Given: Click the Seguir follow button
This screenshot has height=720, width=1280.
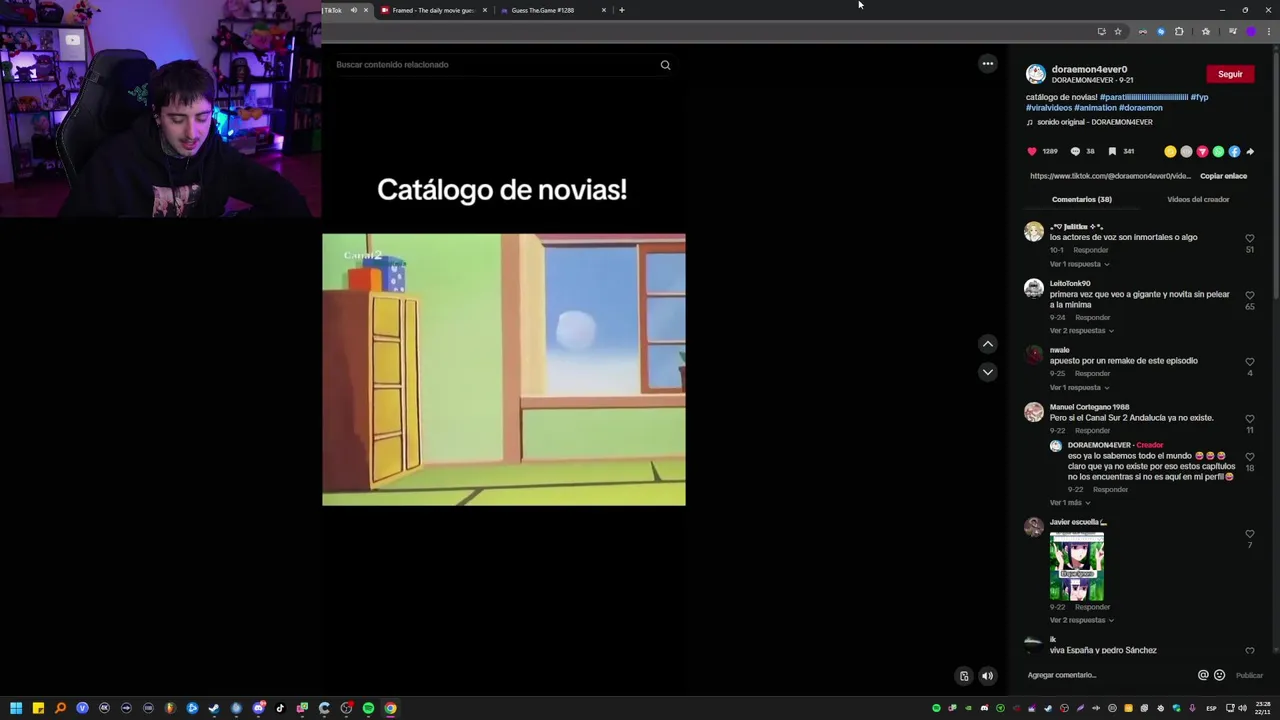Looking at the screenshot, I should pos(1230,74).
